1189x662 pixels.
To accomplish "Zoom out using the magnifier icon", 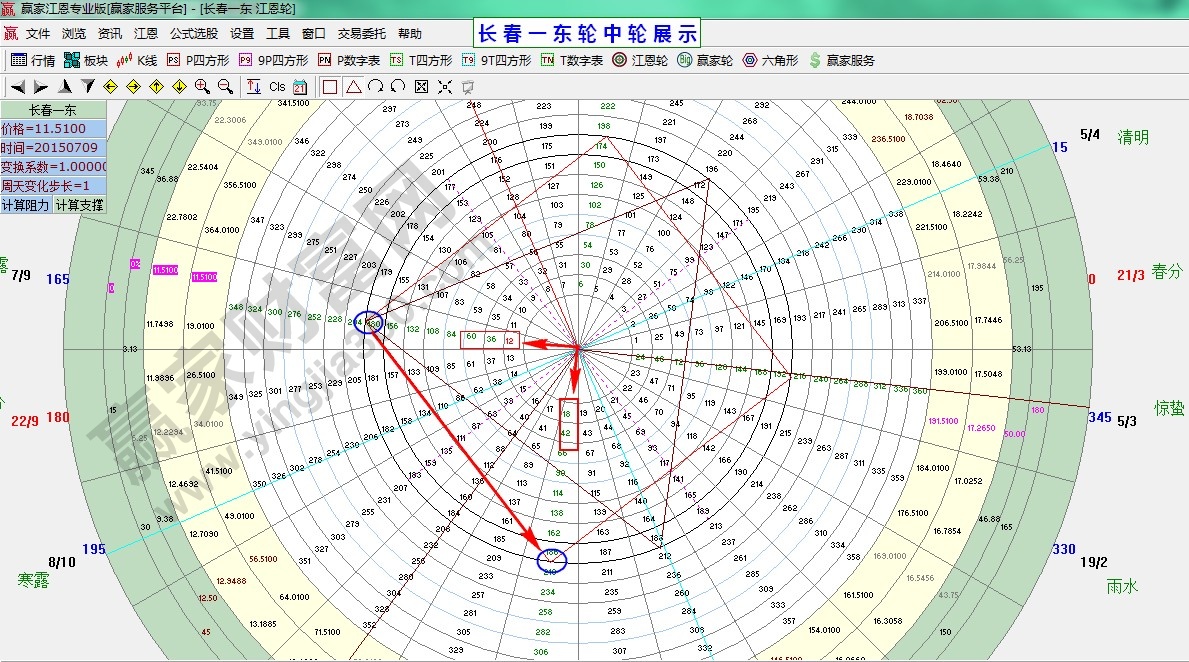I will 224,86.
